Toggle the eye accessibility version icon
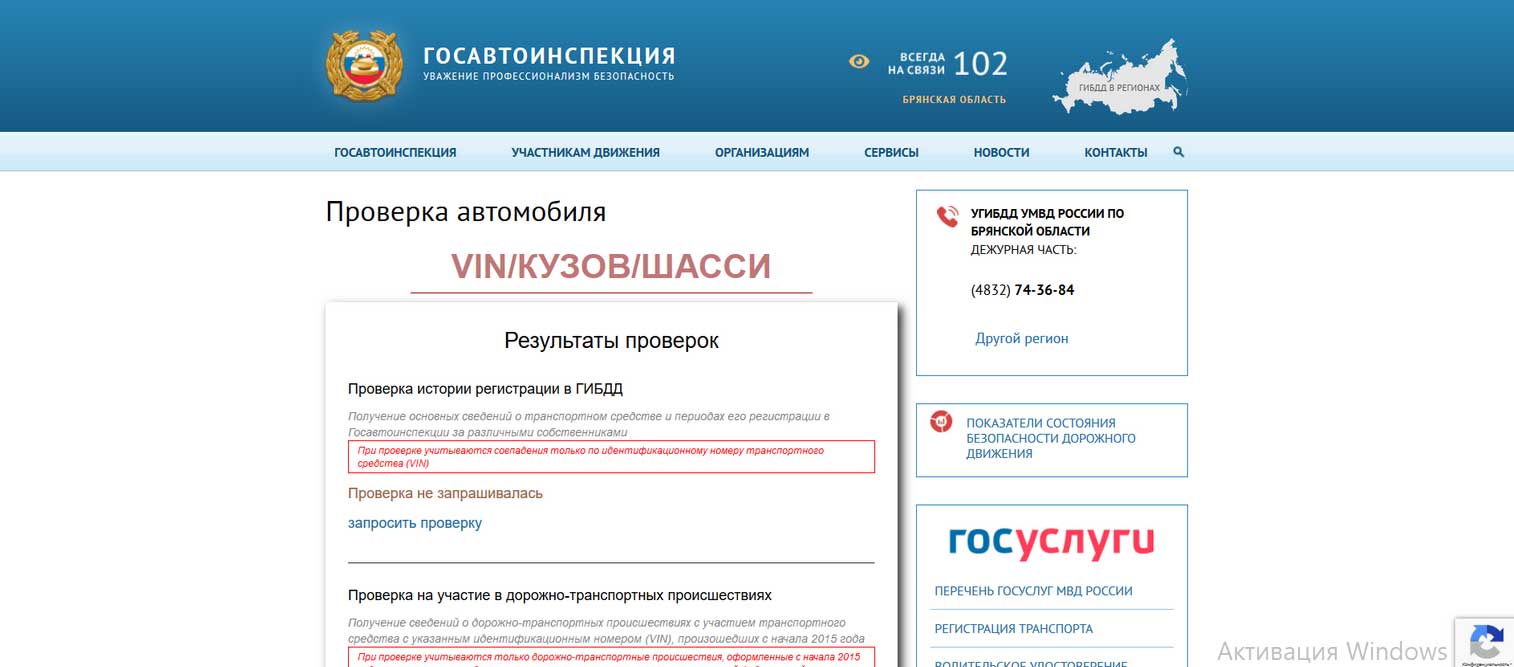Screen dimensions: 1514x667 [x=859, y=62]
